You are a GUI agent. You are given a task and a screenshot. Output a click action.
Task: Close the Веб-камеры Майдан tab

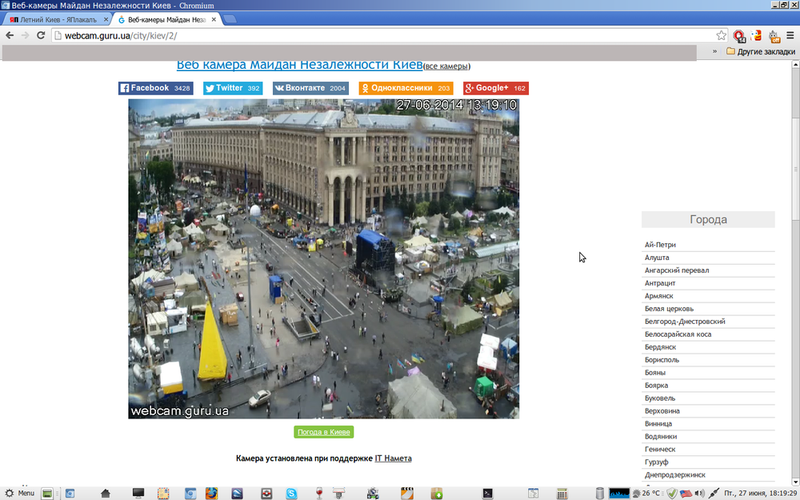(214, 19)
